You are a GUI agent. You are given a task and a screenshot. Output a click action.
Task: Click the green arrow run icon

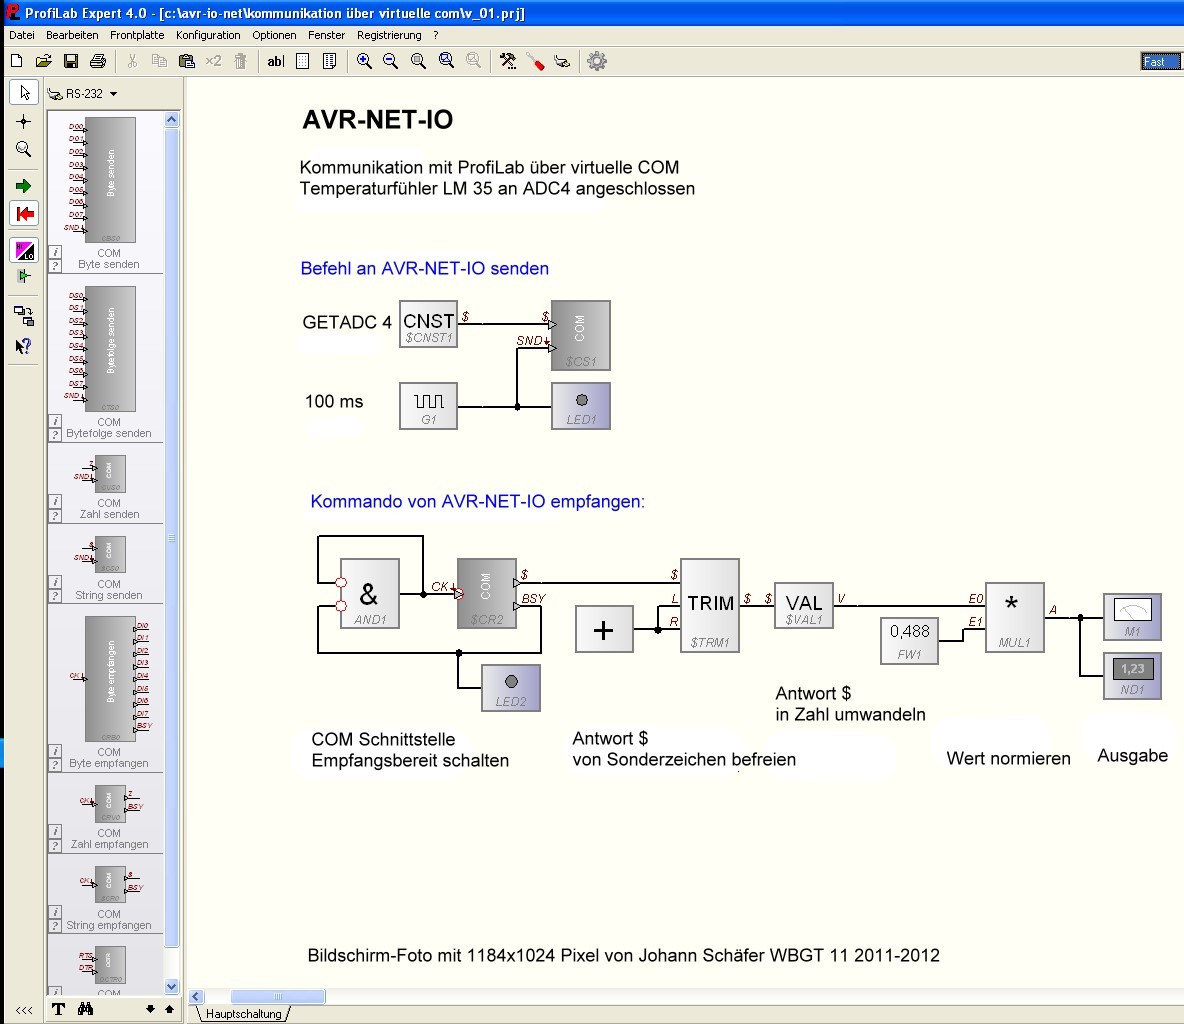tap(24, 186)
